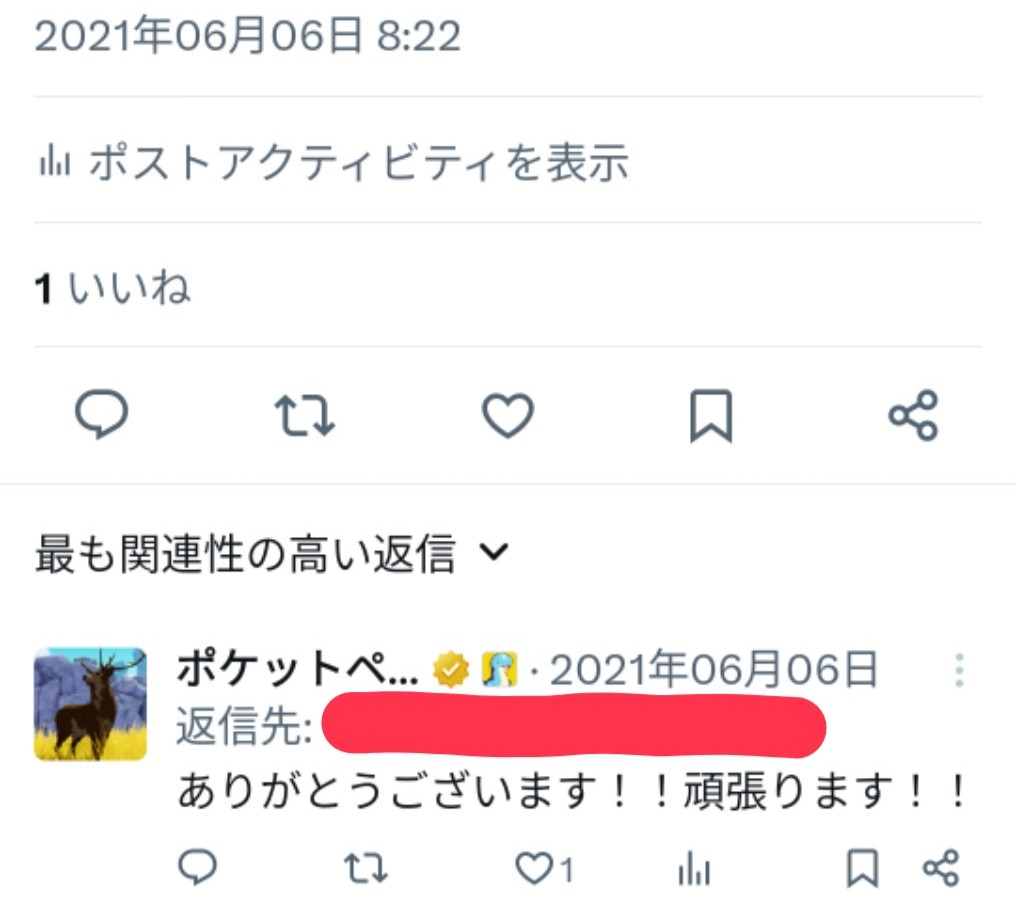Reply to the ありがとうございます comment
This screenshot has width=1016, height=909.
(198, 868)
